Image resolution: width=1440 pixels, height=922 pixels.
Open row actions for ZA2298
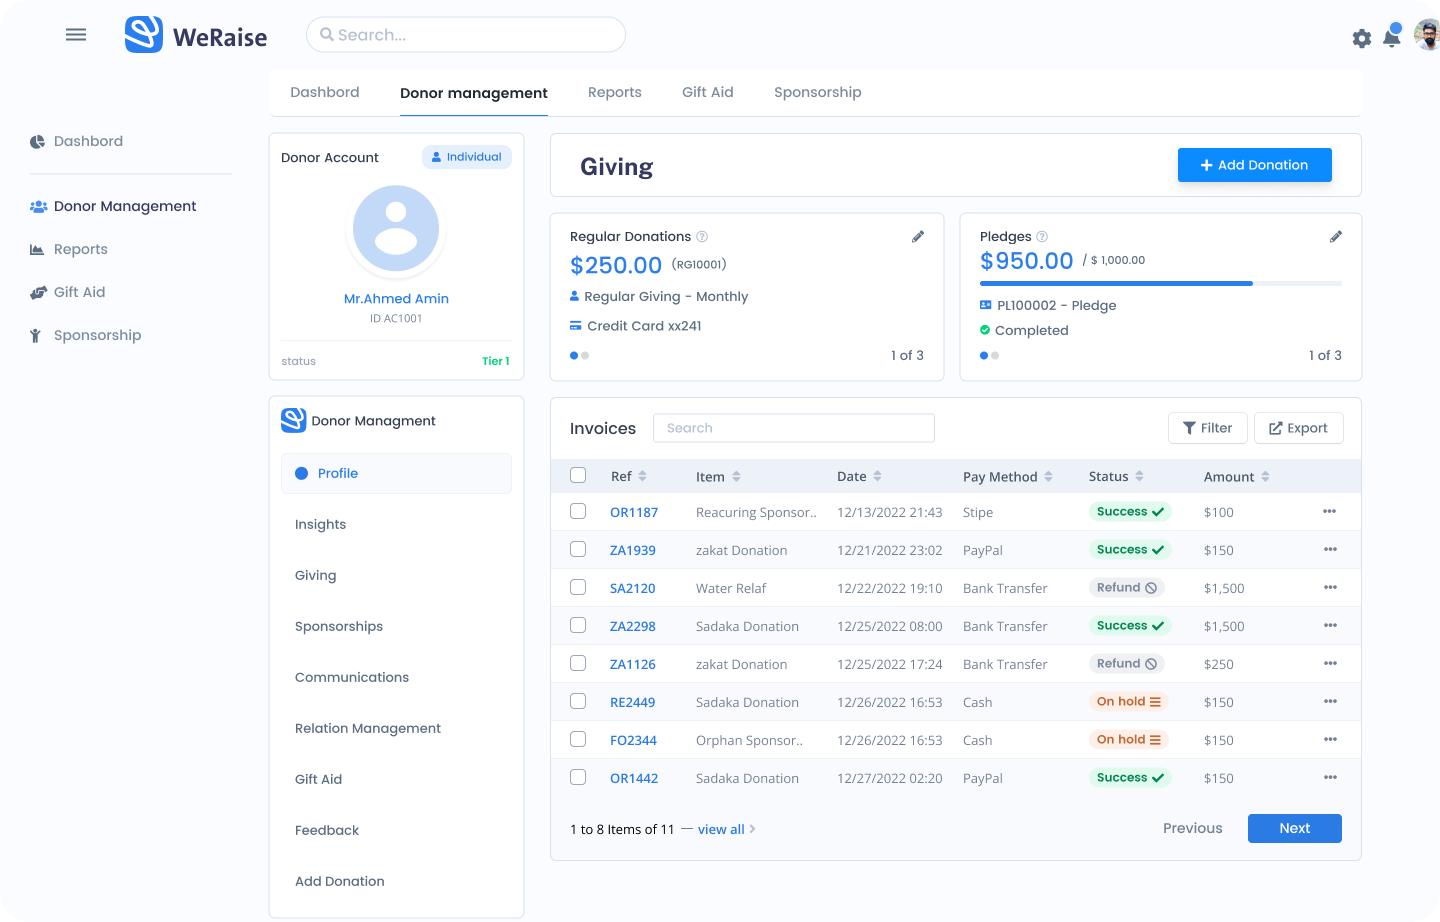coord(1330,626)
